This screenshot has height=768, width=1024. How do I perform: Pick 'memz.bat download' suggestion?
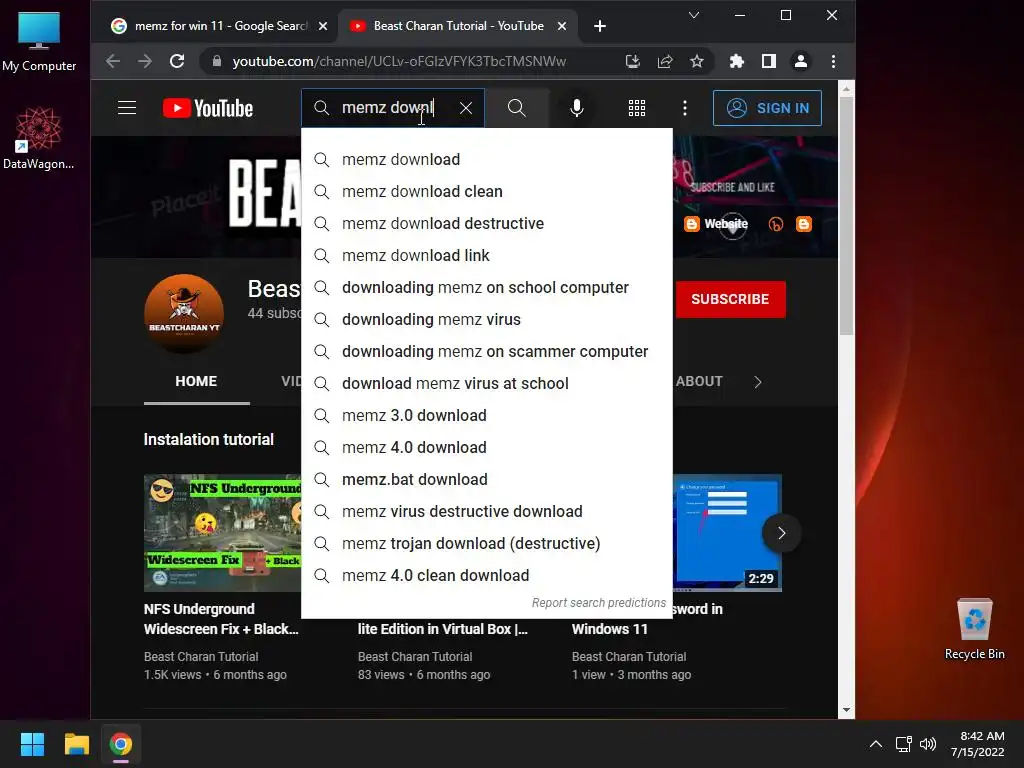tap(487, 479)
